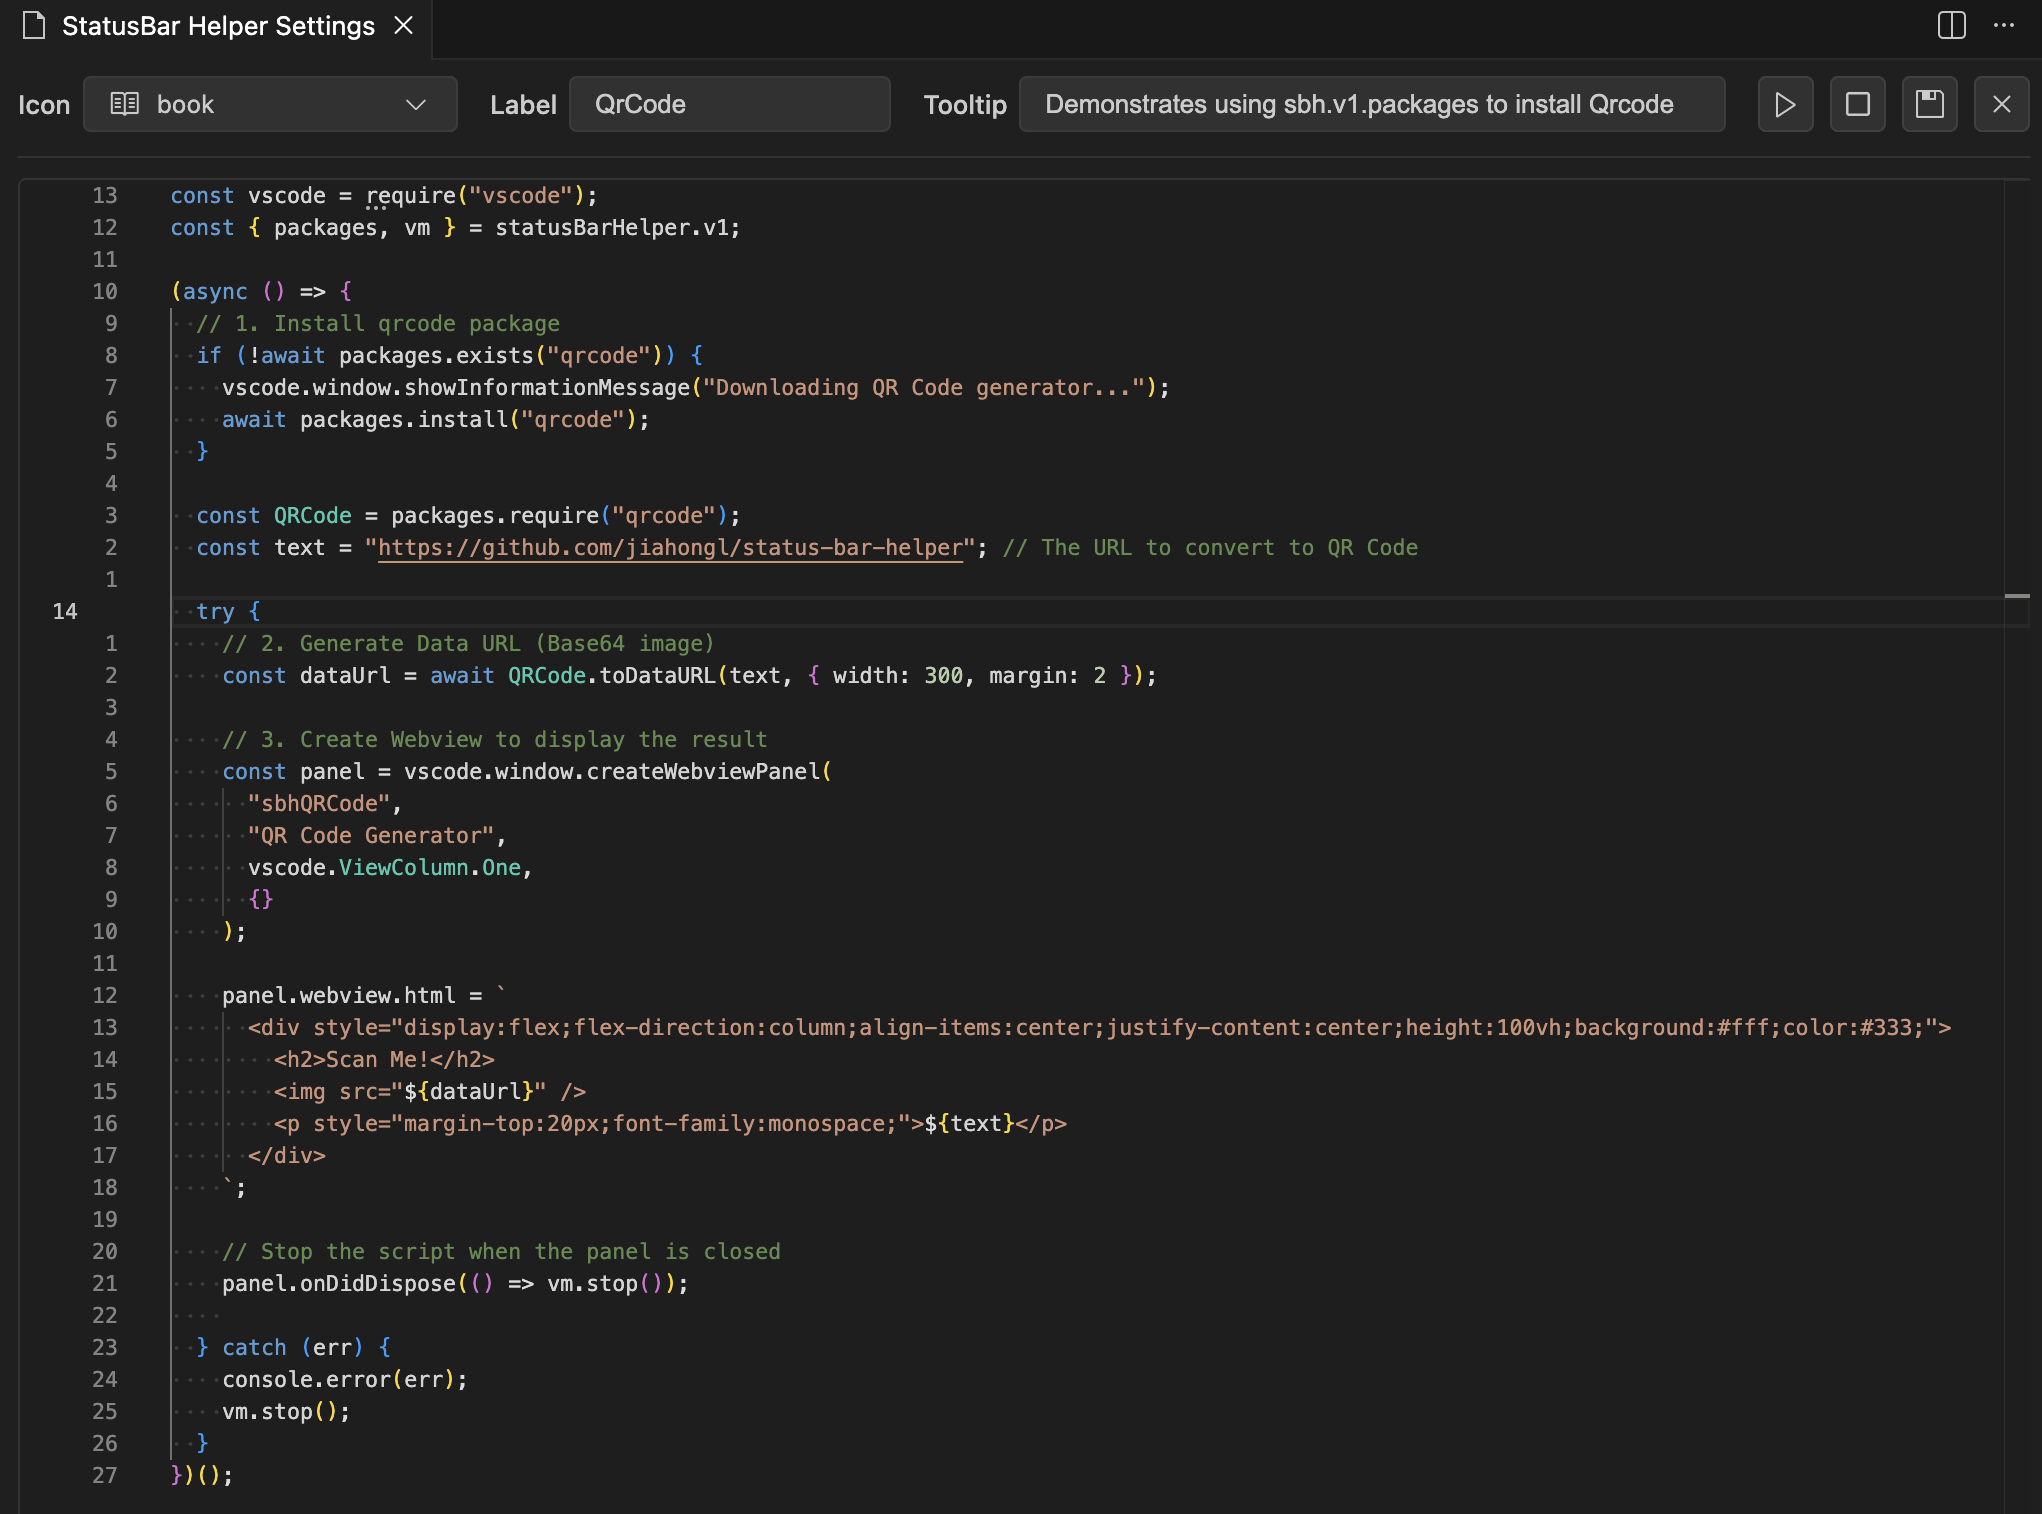
Task: Click the Tooltip text input field
Action: tap(1371, 104)
